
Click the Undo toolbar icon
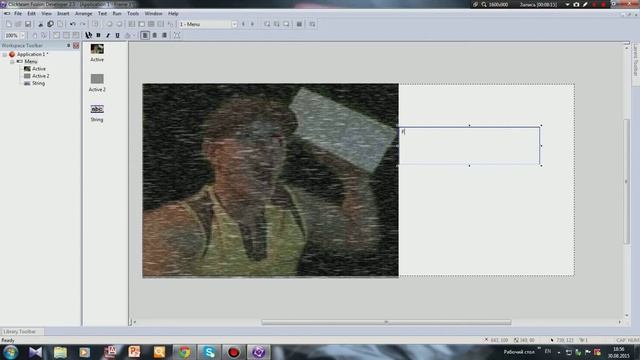73,24
